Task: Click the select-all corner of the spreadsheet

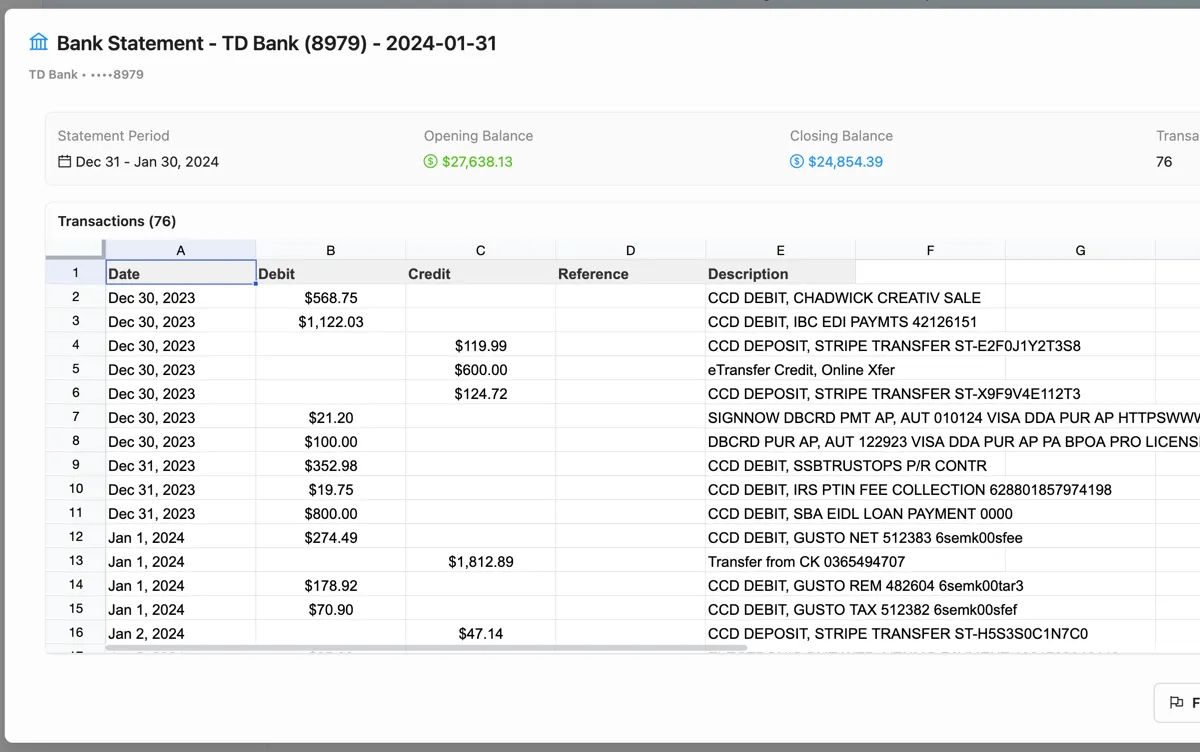Action: [75, 250]
